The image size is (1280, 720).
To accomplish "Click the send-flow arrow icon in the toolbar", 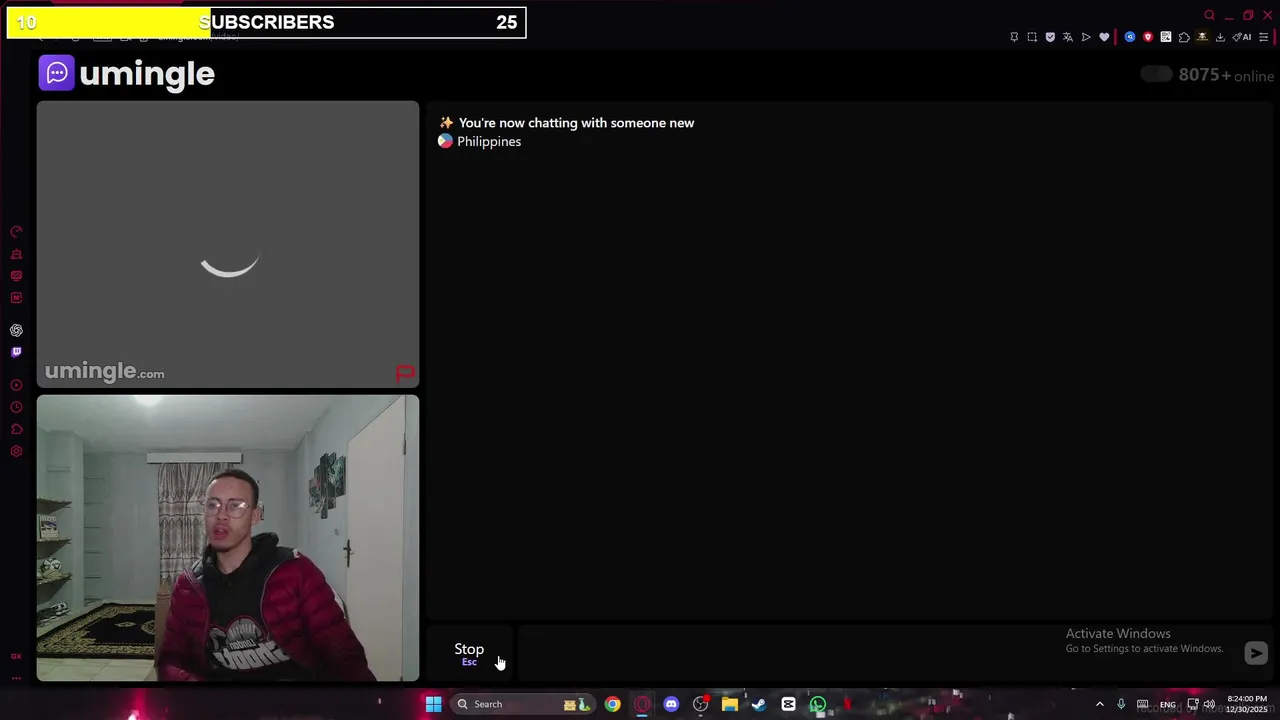I will click(1086, 37).
